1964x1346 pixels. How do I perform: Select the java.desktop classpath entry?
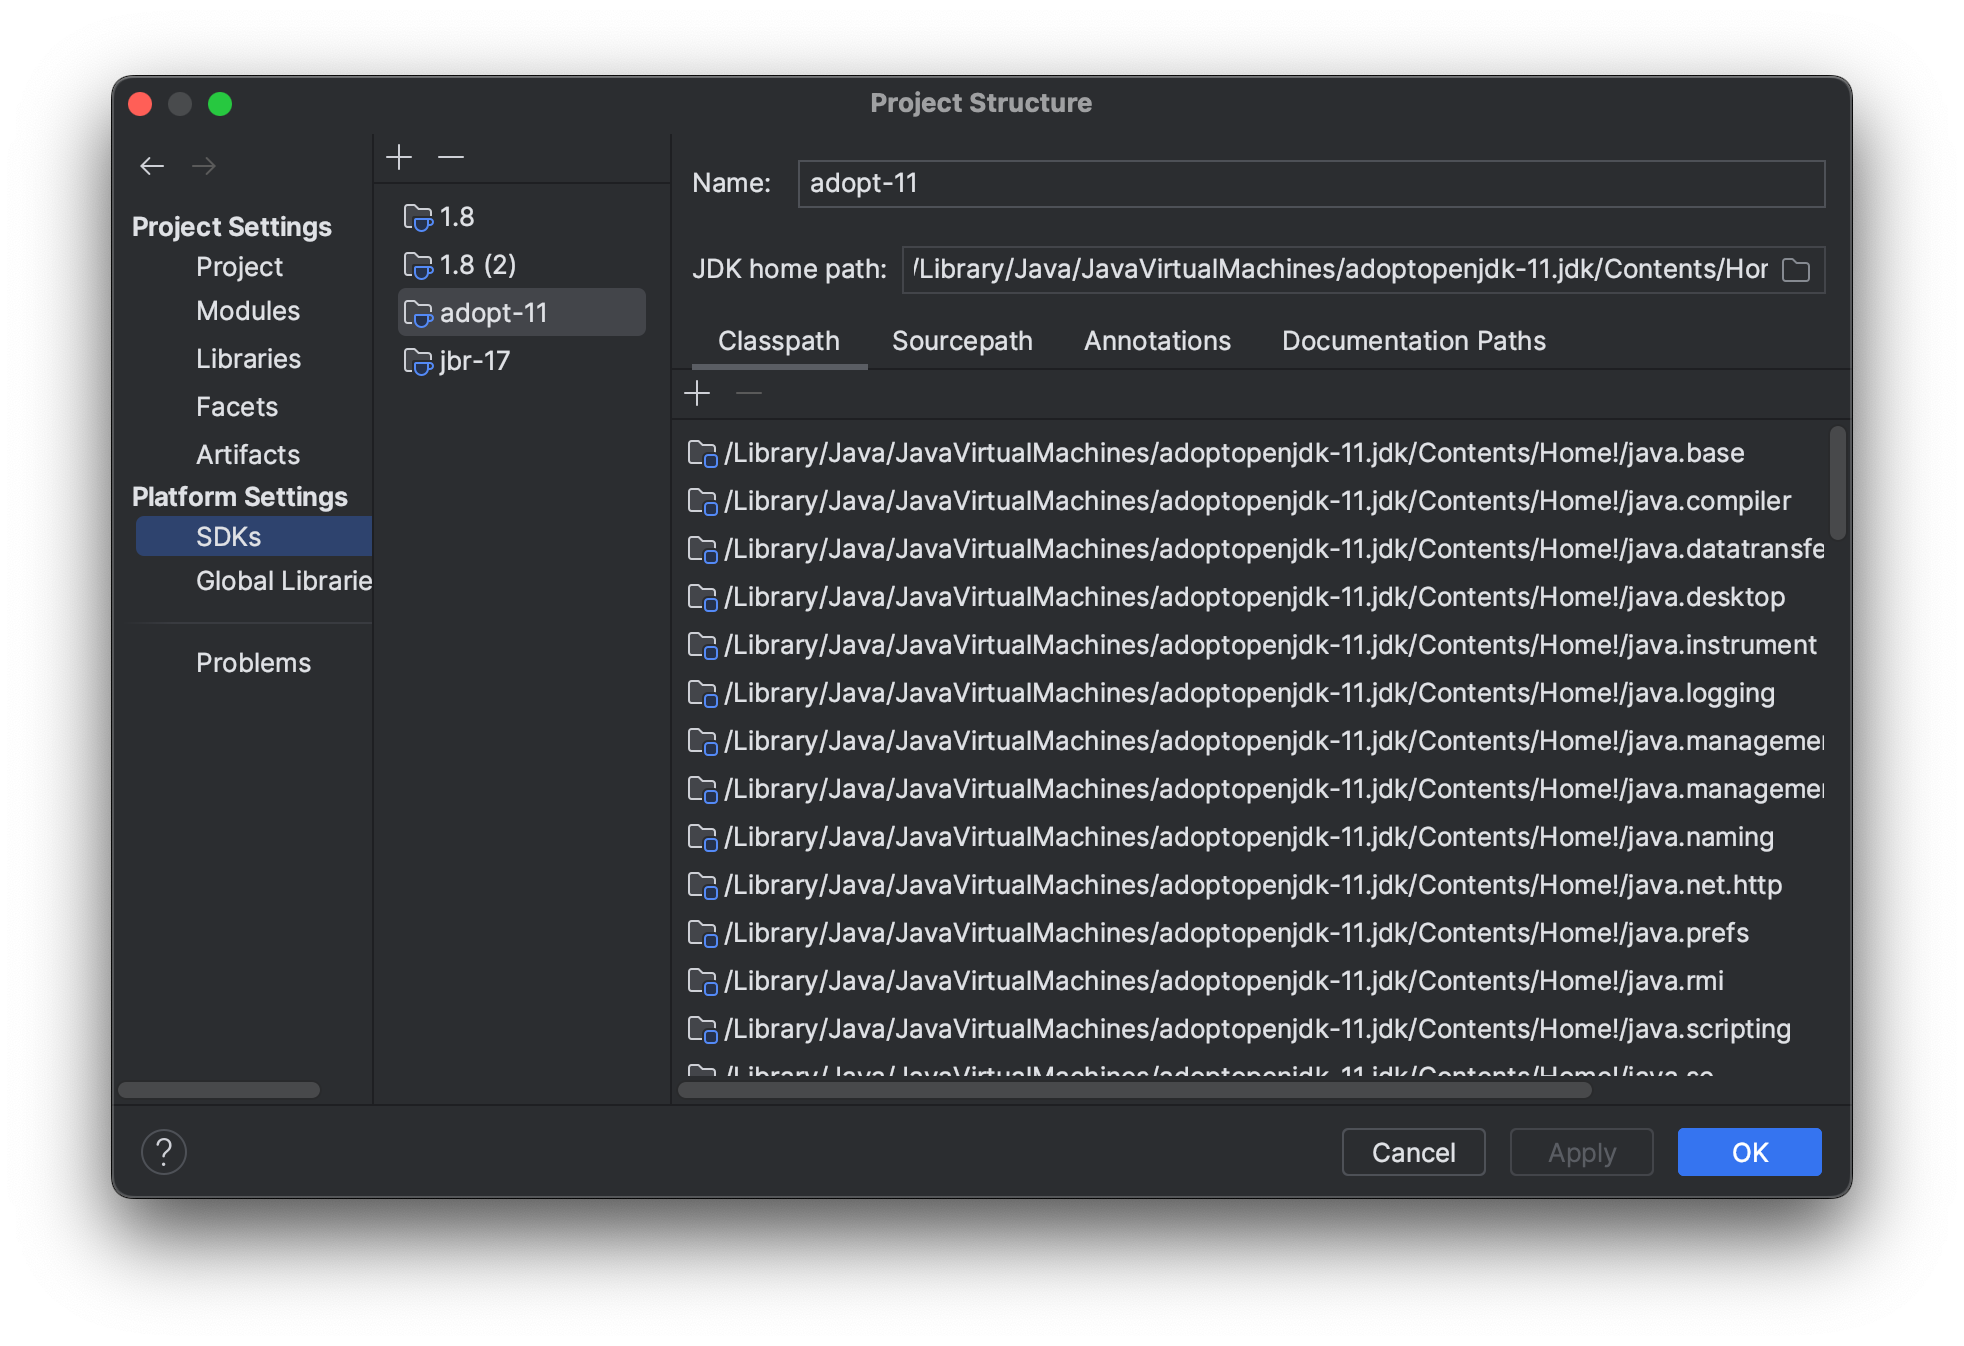pos(1254,597)
